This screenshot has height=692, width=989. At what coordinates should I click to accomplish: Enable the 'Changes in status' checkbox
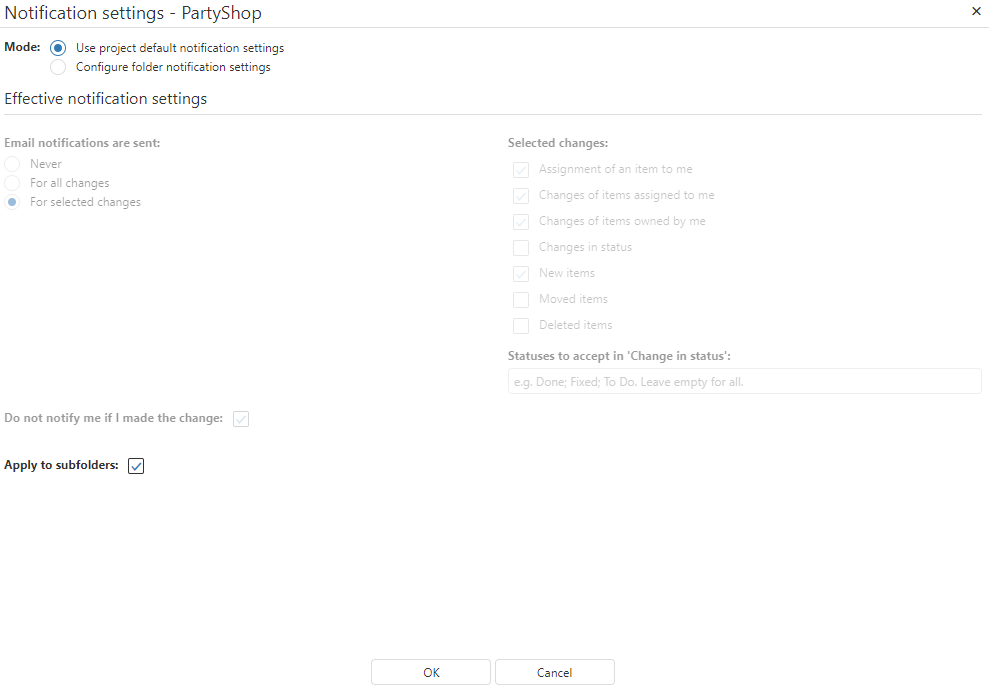coord(521,248)
